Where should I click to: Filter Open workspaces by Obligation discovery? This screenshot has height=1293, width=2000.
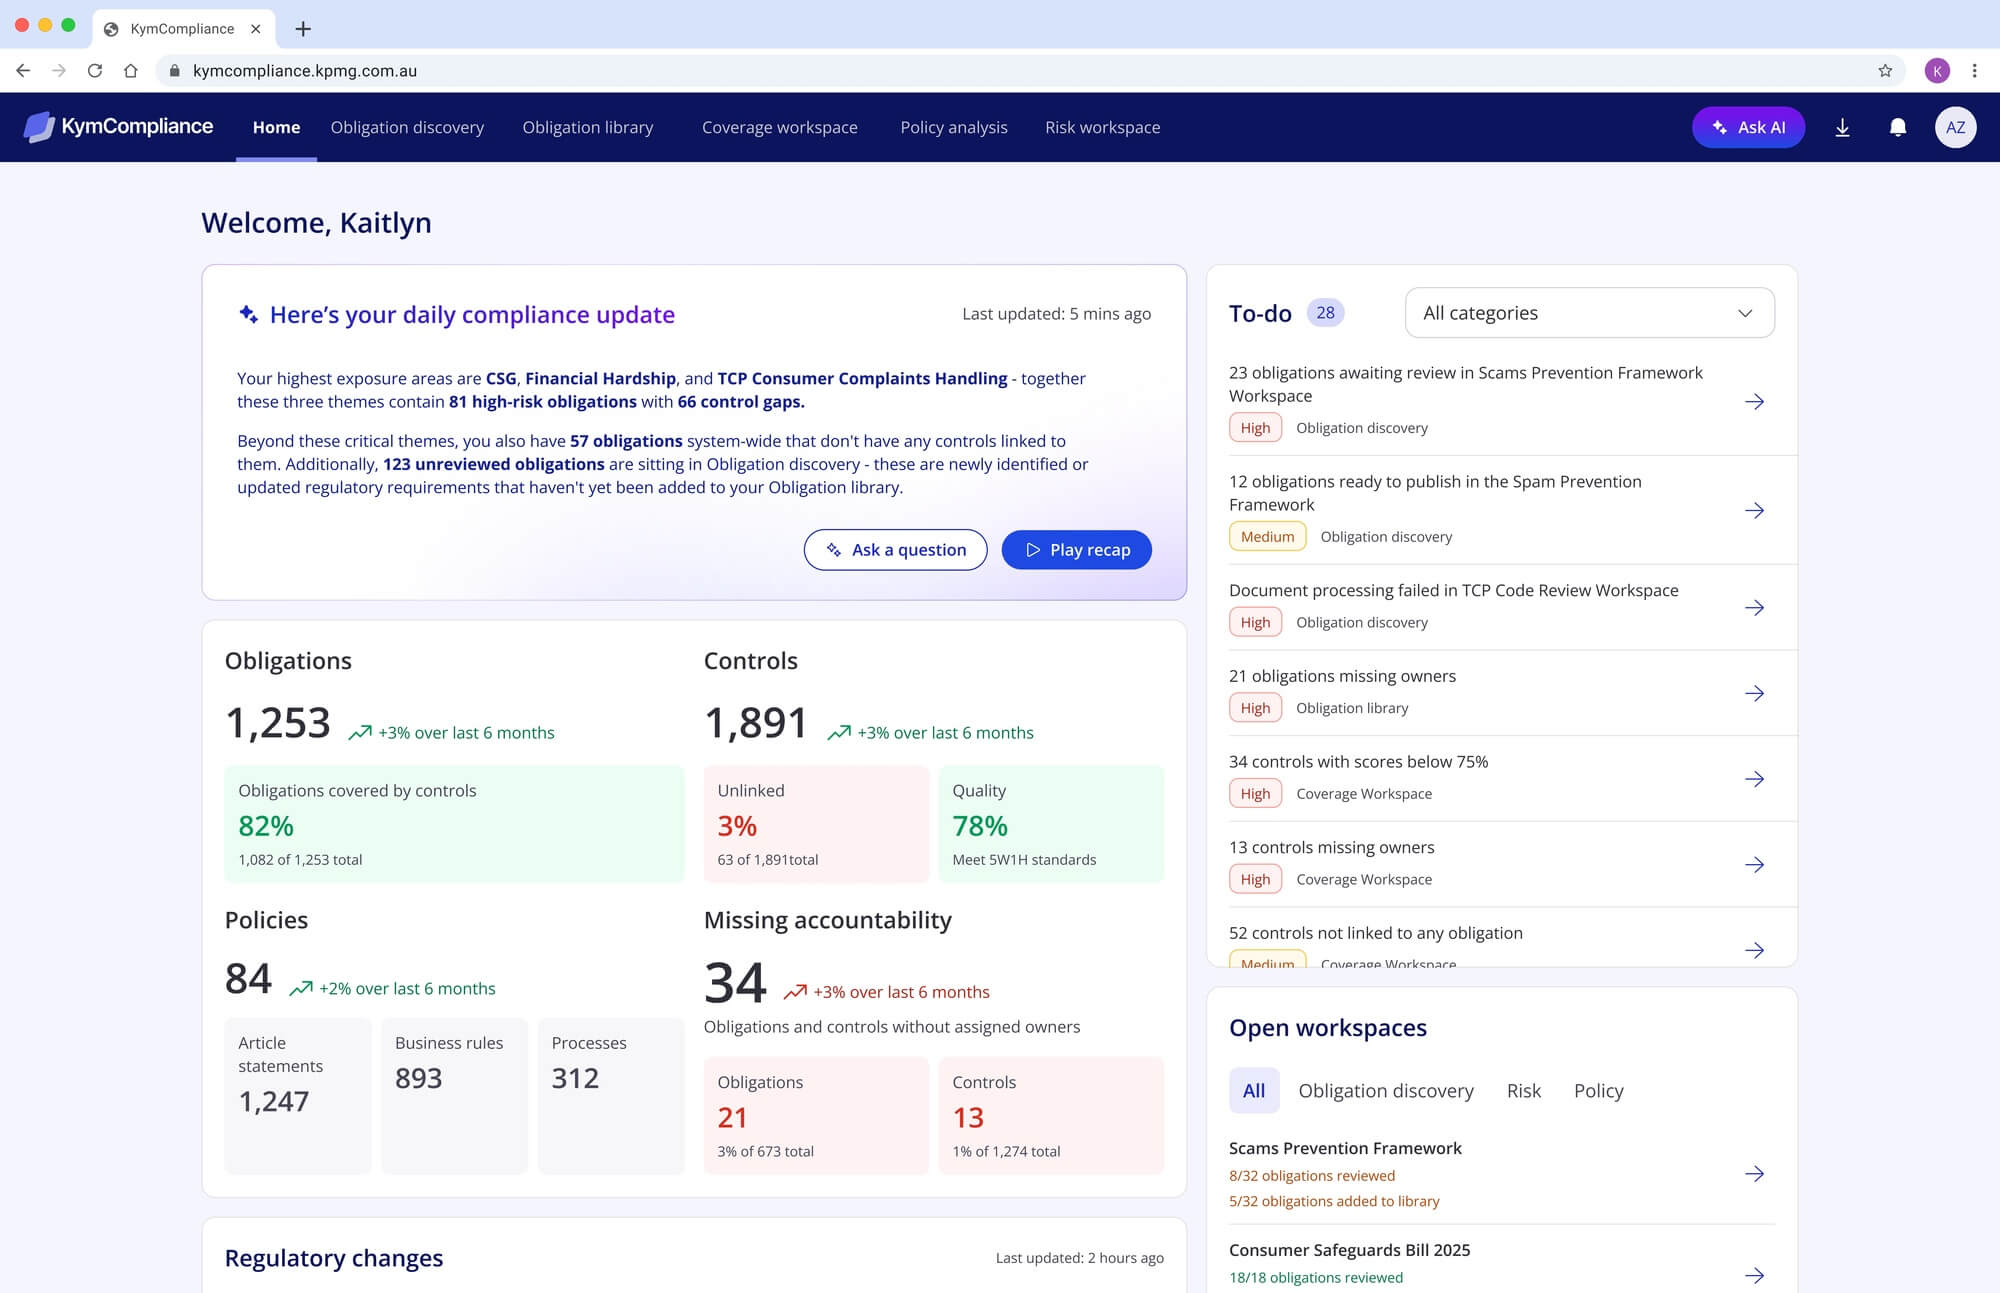1386,1091
